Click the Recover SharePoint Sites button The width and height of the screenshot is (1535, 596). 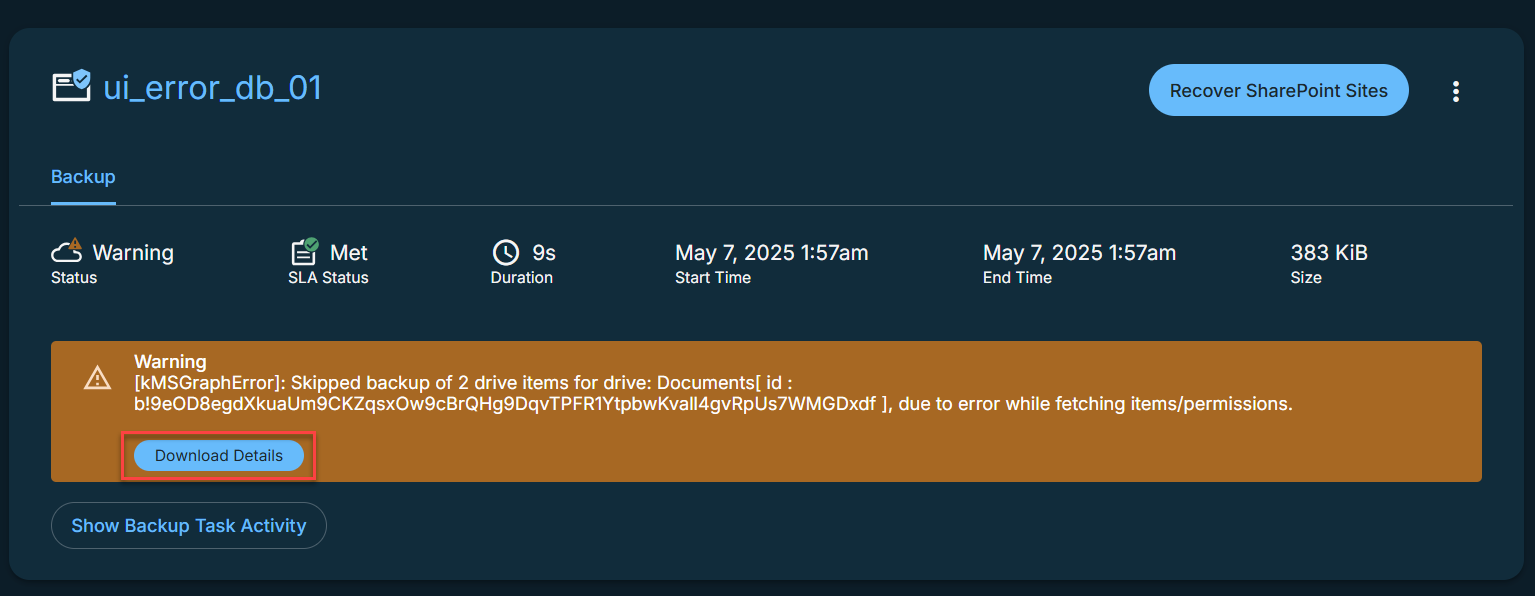(x=1278, y=91)
